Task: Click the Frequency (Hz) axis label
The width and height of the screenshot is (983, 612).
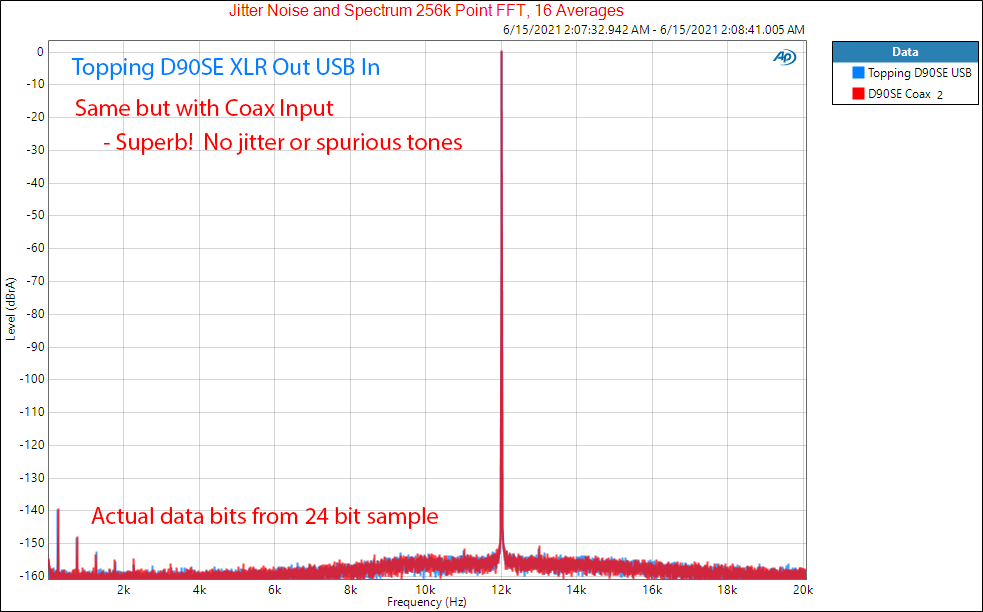Action: coord(426,603)
